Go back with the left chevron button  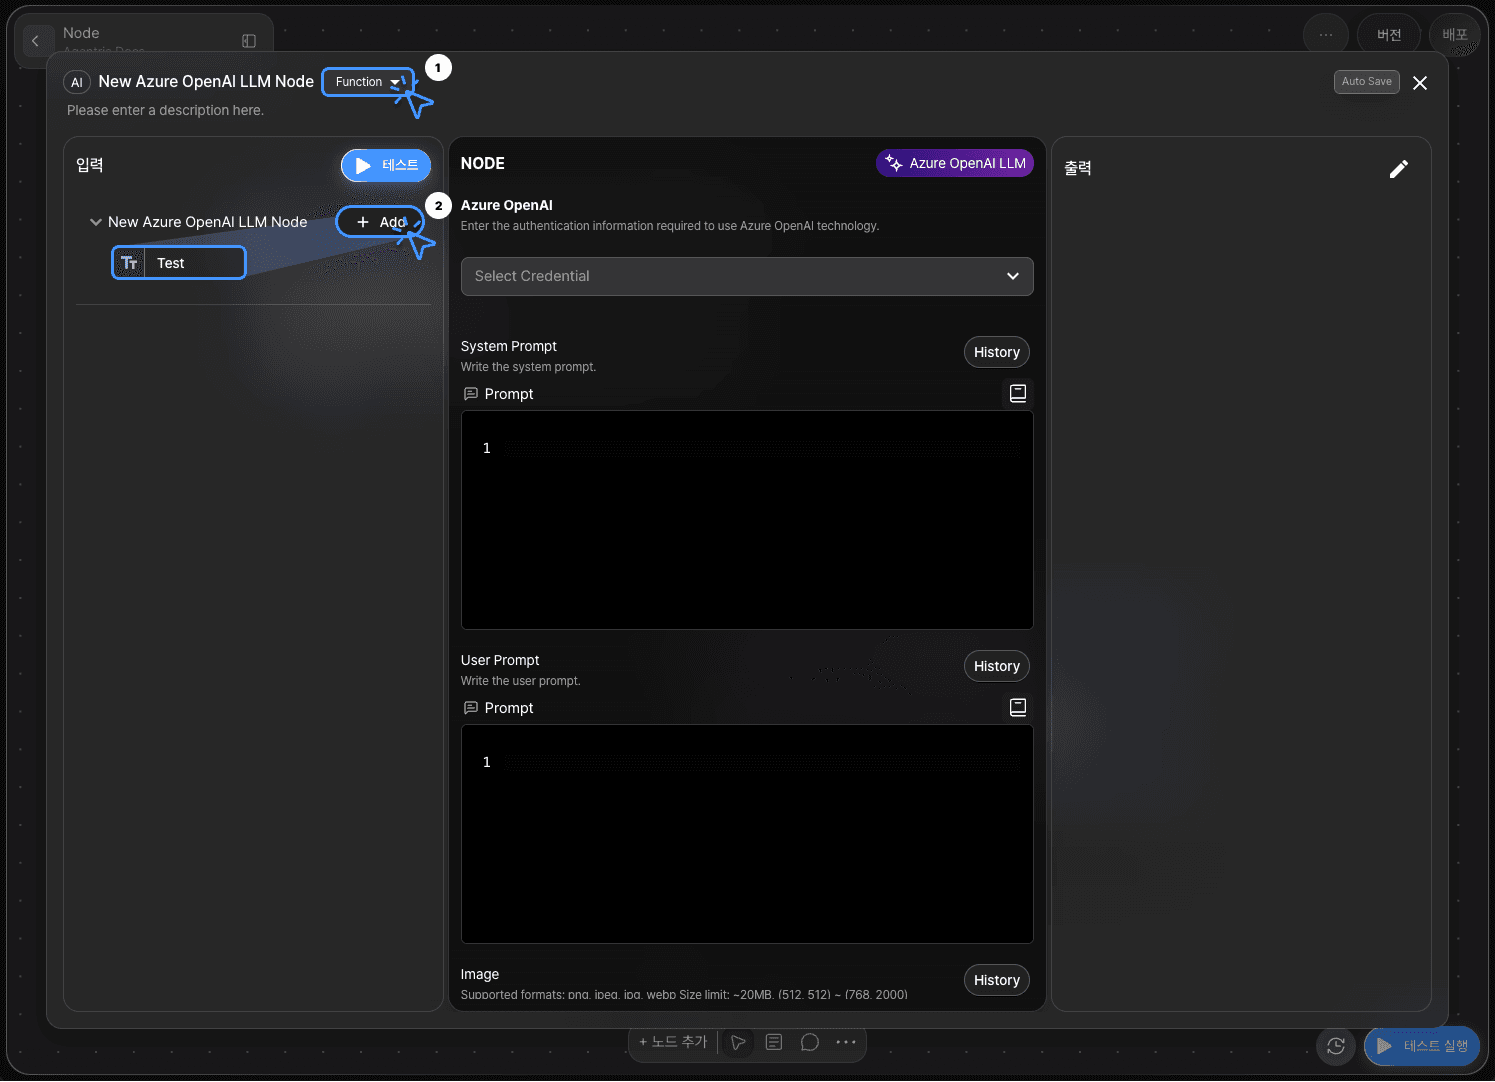tap(36, 41)
